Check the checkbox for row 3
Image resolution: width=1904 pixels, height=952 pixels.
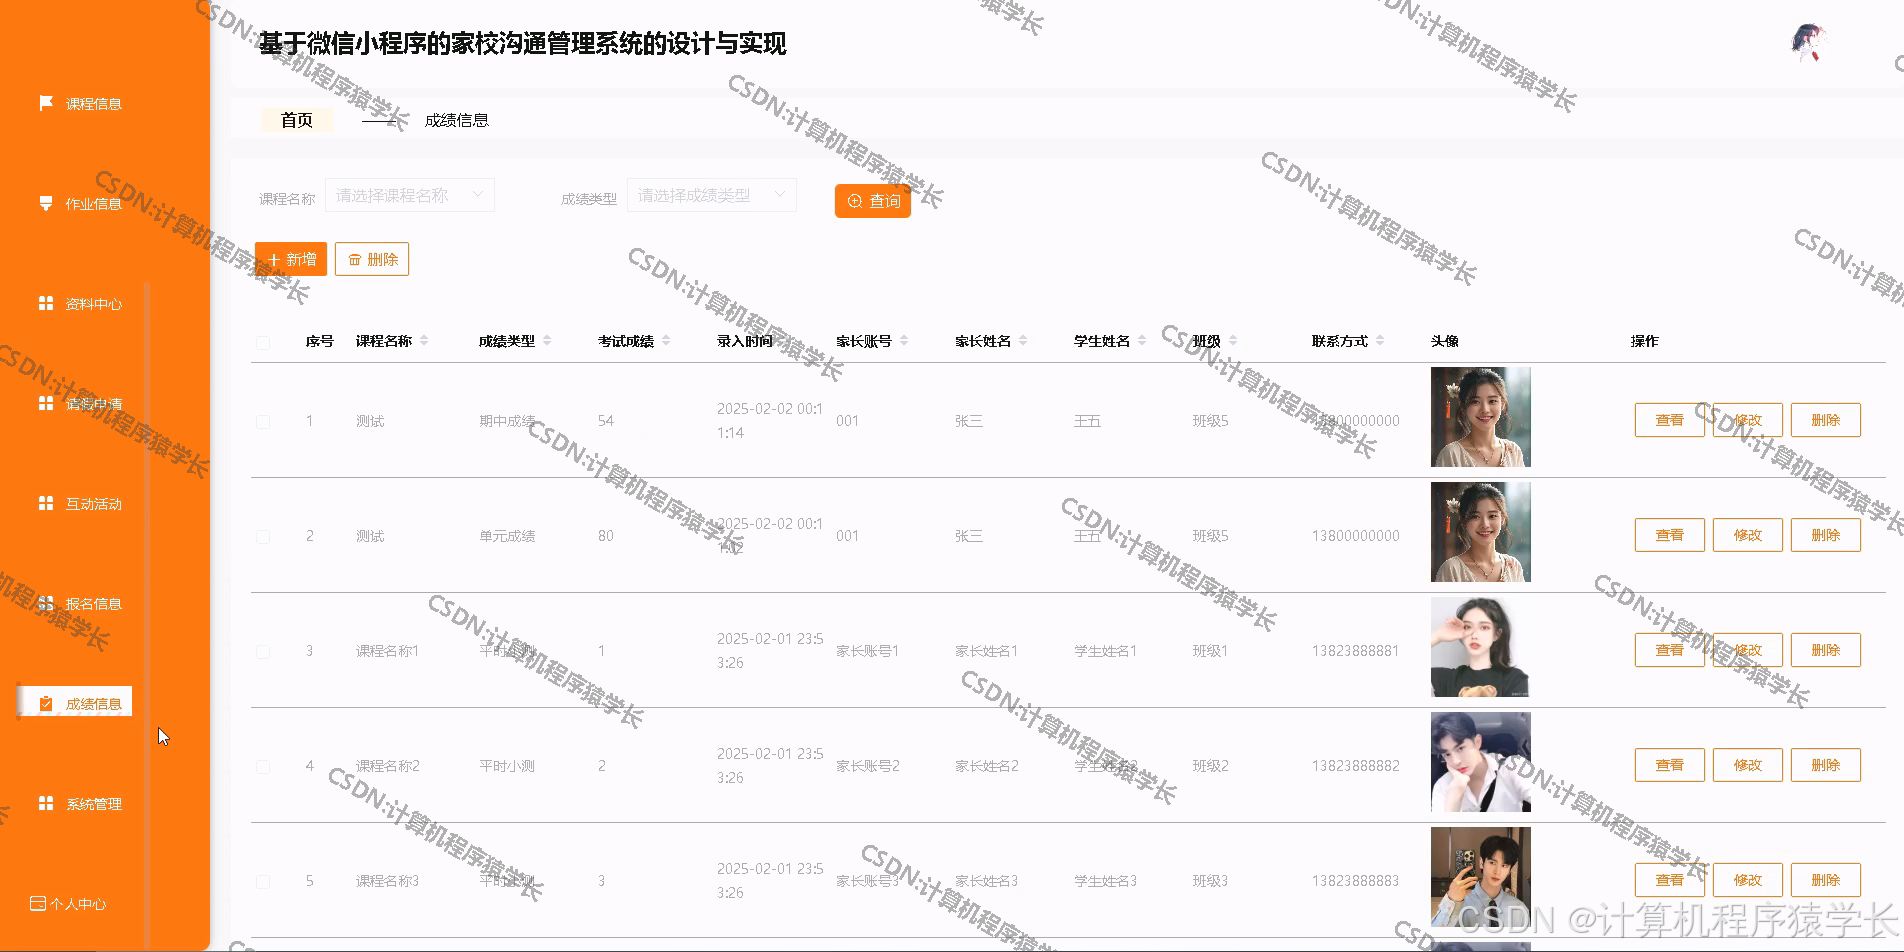coord(263,652)
